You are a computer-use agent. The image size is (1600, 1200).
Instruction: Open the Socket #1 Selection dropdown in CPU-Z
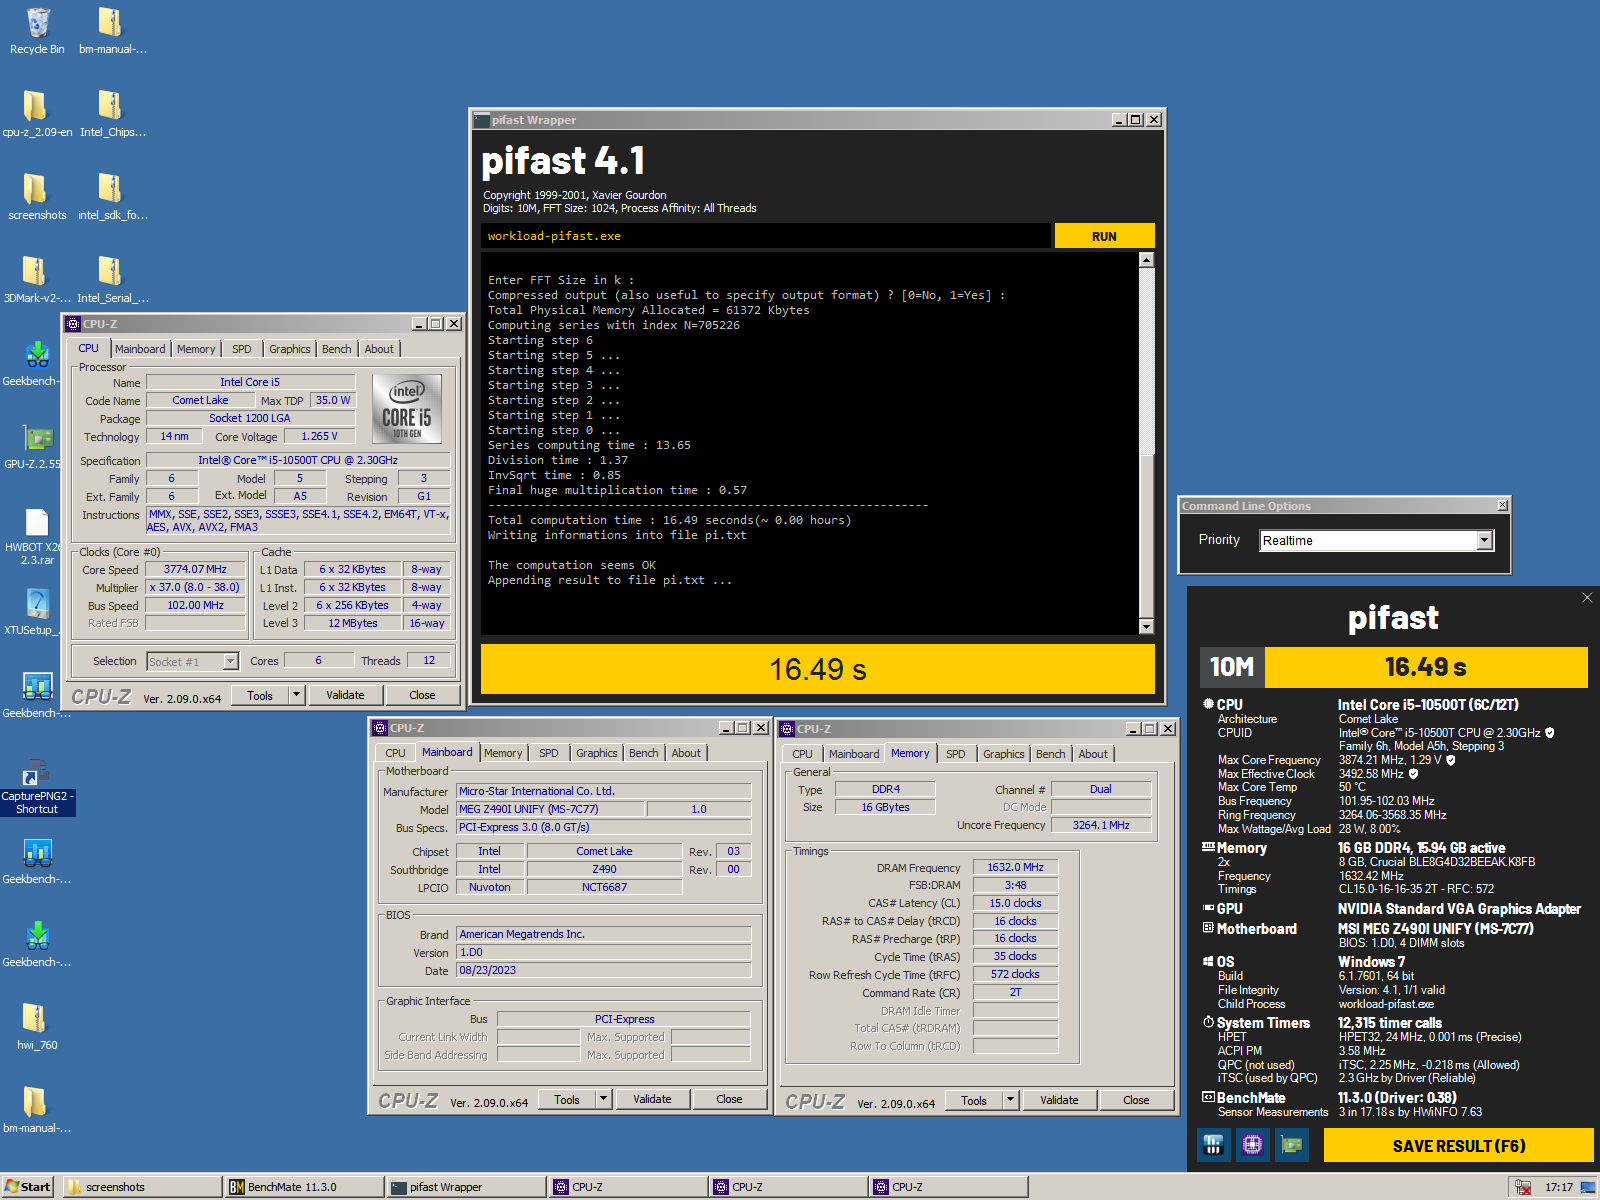[231, 661]
